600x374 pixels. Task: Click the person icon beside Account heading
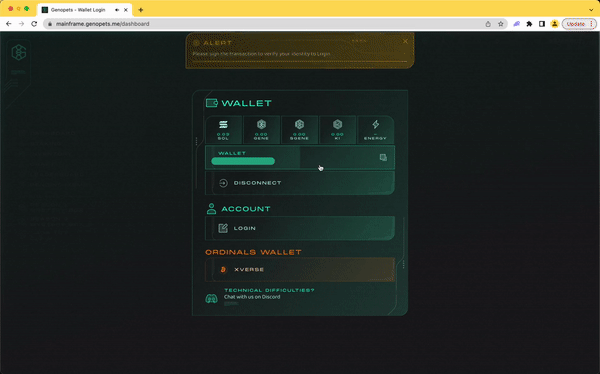(211, 209)
